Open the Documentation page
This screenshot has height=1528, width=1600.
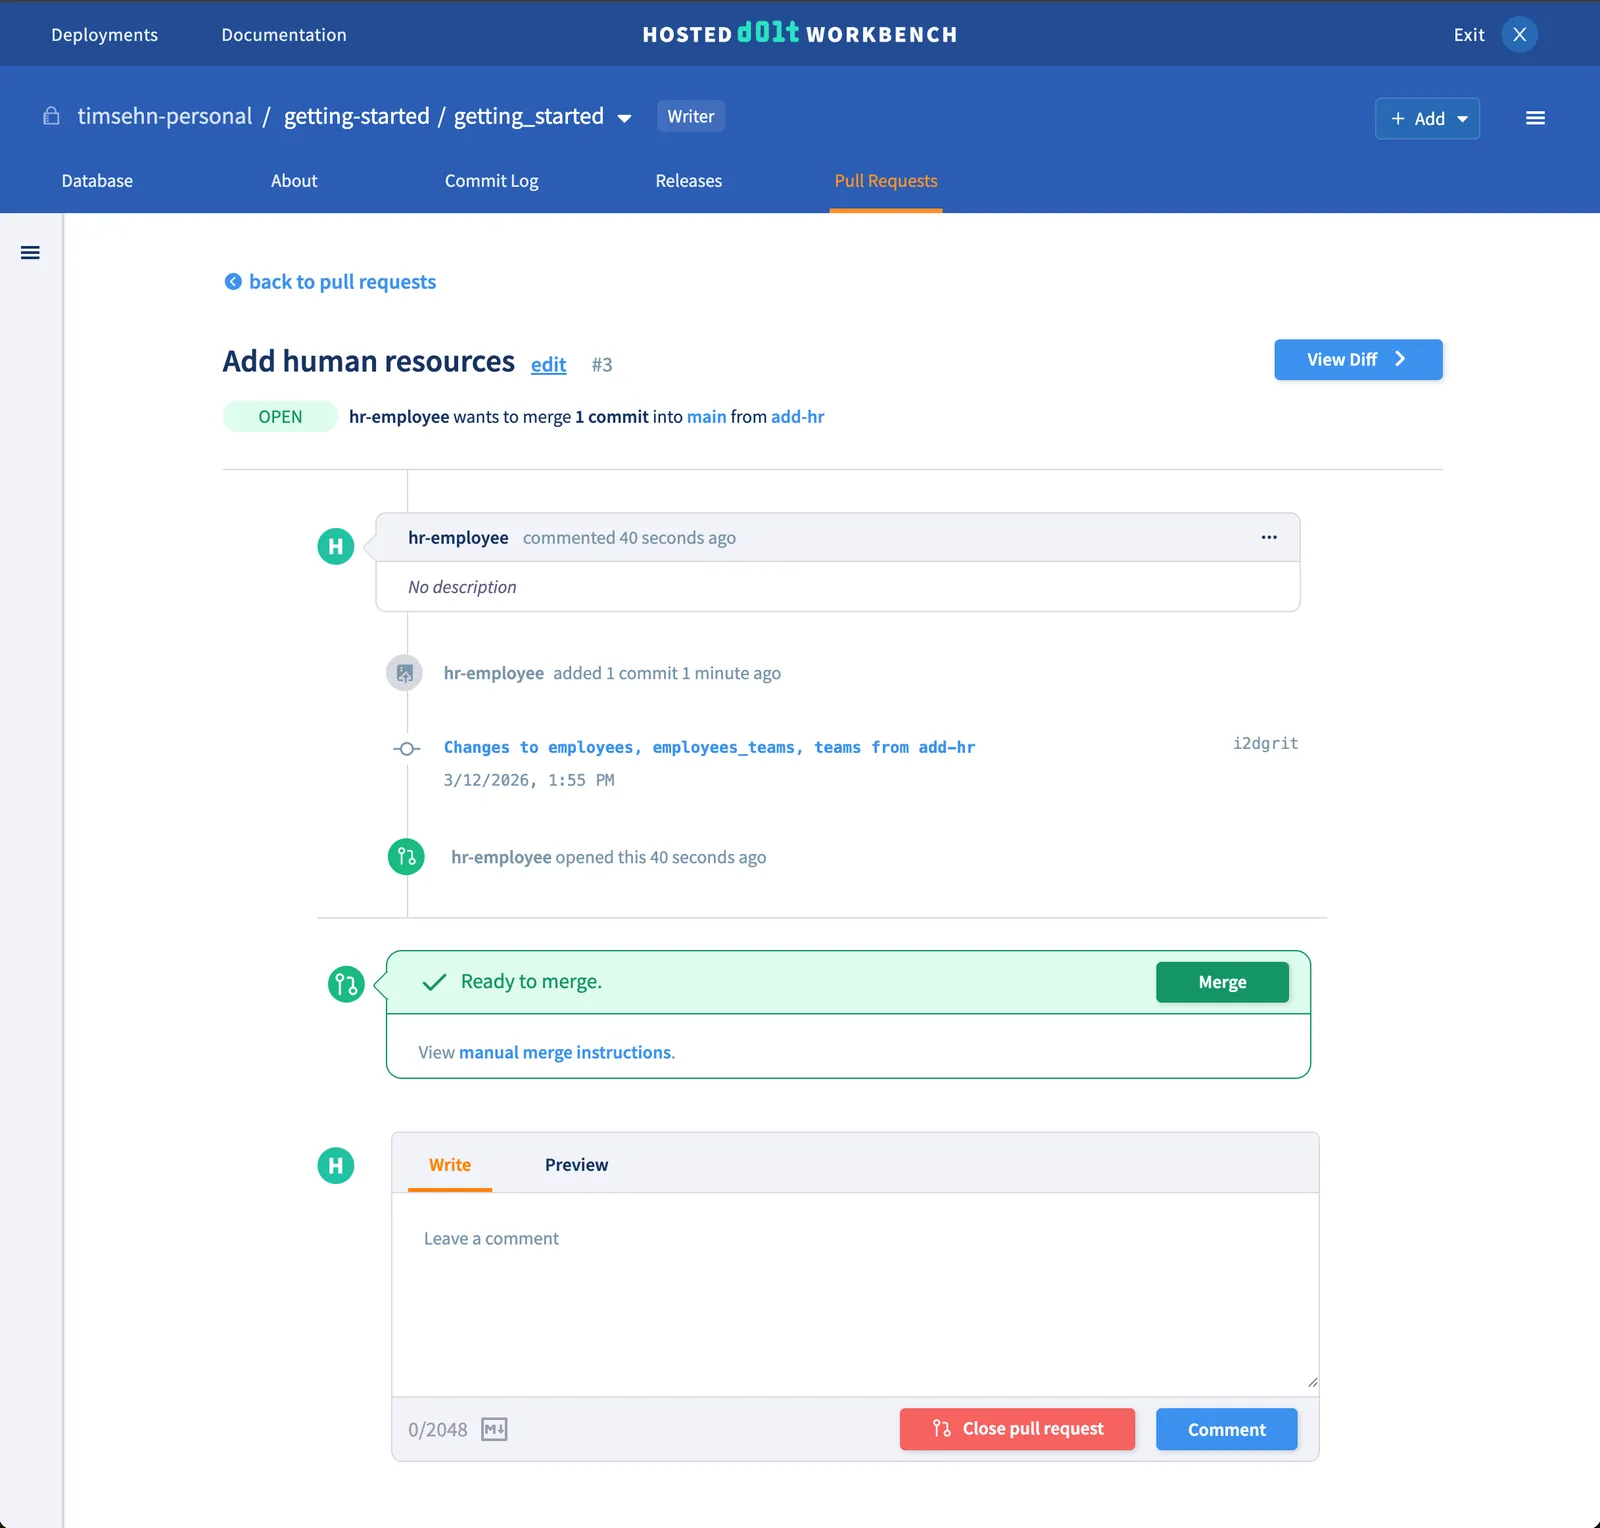pos(283,33)
